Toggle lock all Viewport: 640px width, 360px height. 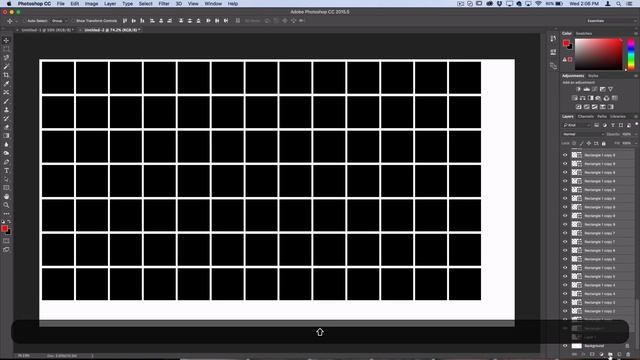pyautogui.click(x=604, y=143)
